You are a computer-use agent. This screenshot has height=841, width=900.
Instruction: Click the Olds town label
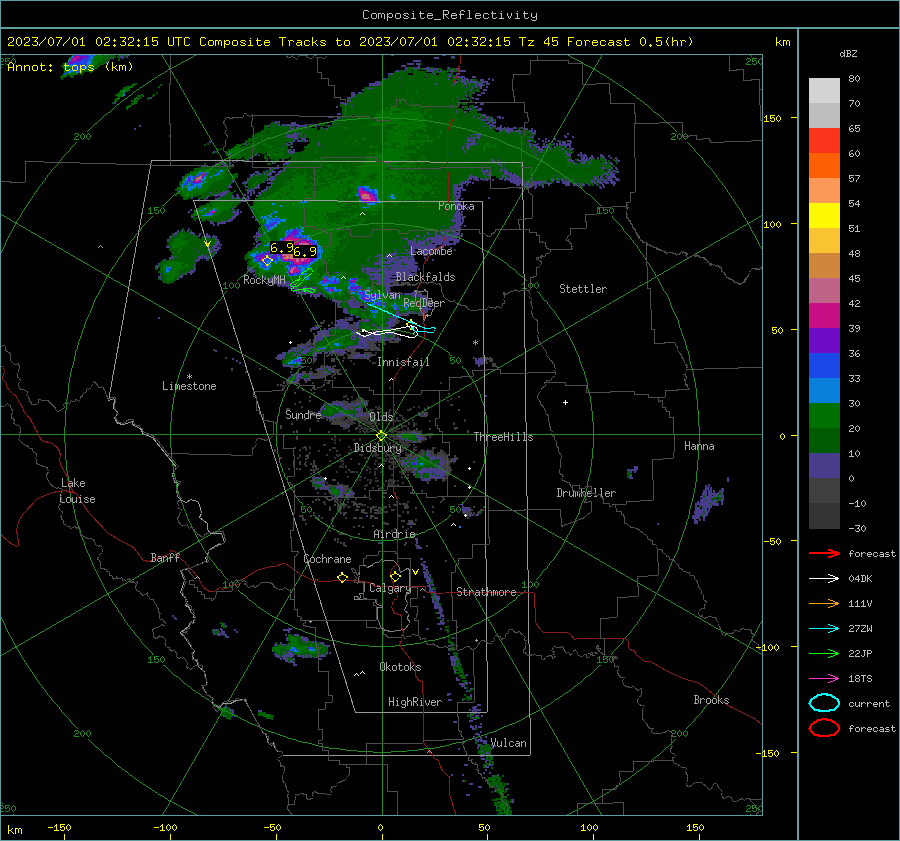[381, 417]
